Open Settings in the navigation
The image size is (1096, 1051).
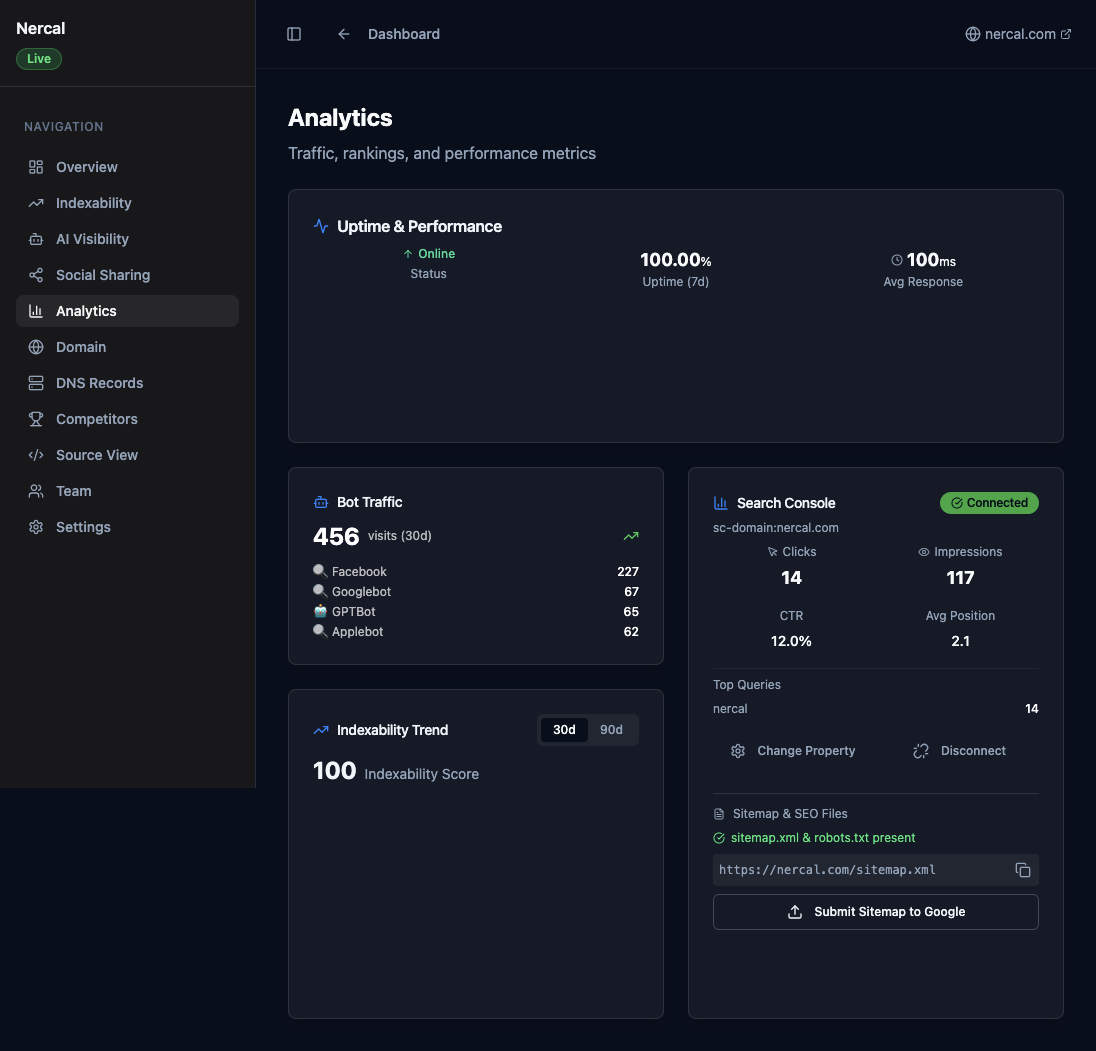coord(127,527)
